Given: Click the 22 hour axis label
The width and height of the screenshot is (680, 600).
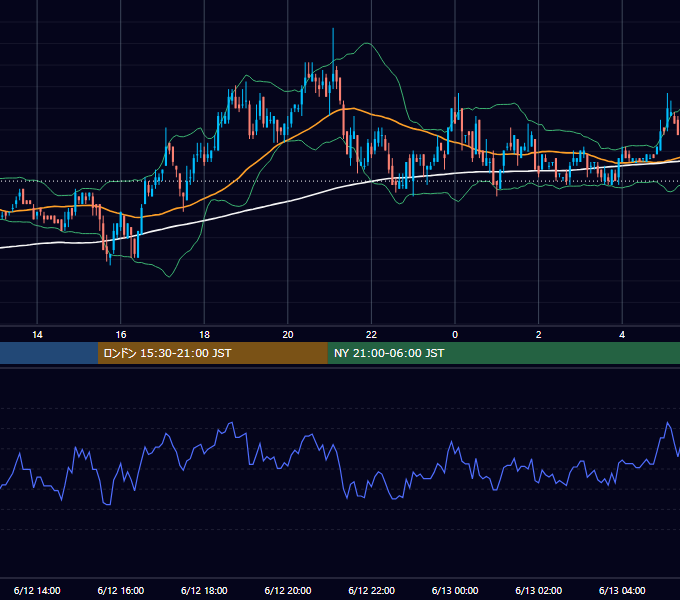Looking at the screenshot, I should (371, 335).
